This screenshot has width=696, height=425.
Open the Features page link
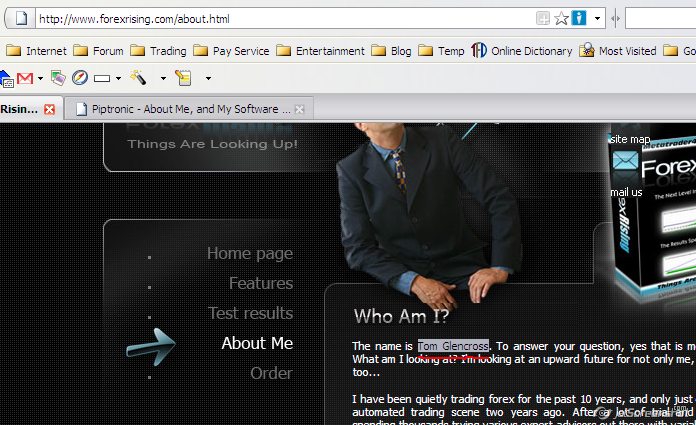point(261,283)
